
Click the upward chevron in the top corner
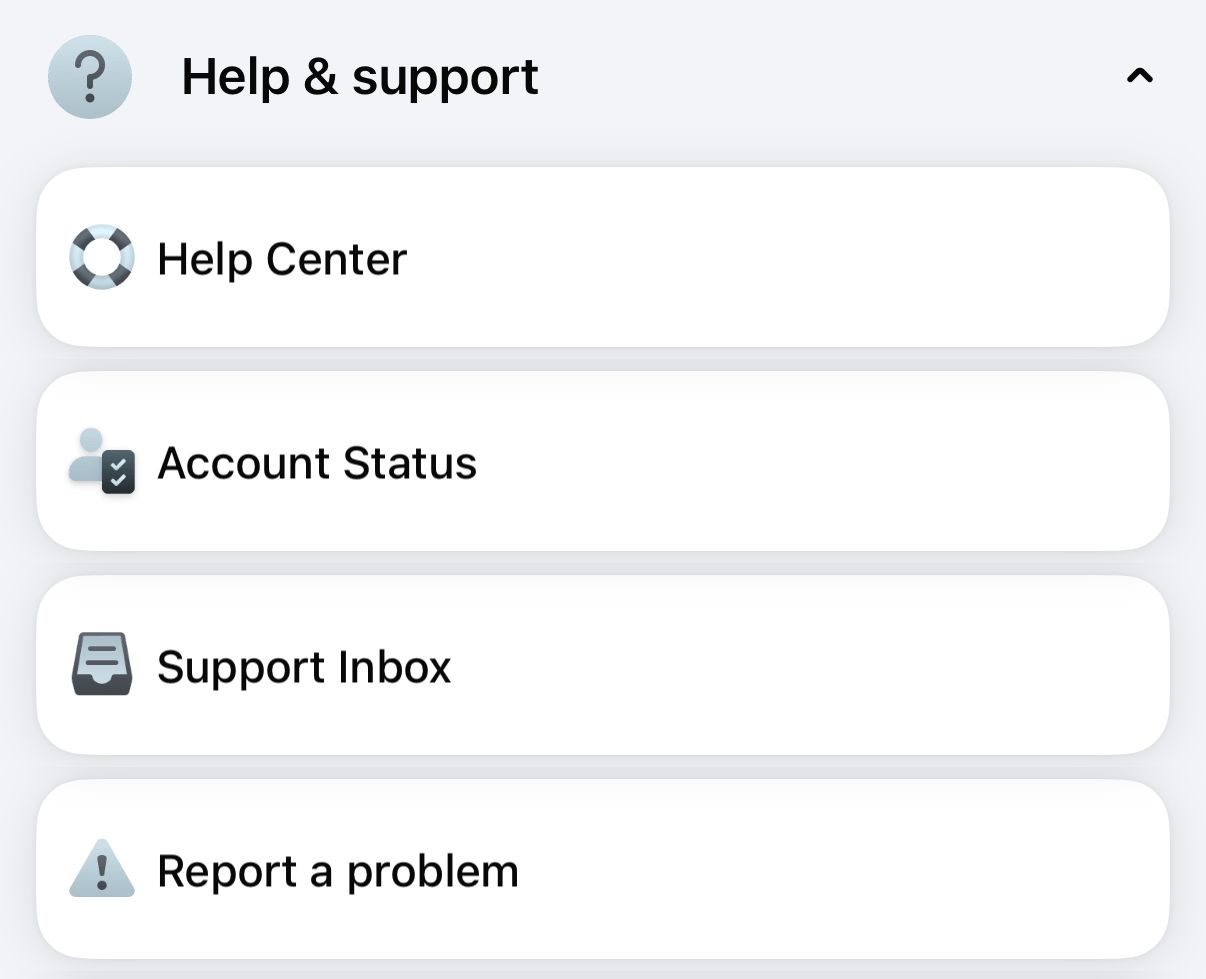pos(1139,77)
